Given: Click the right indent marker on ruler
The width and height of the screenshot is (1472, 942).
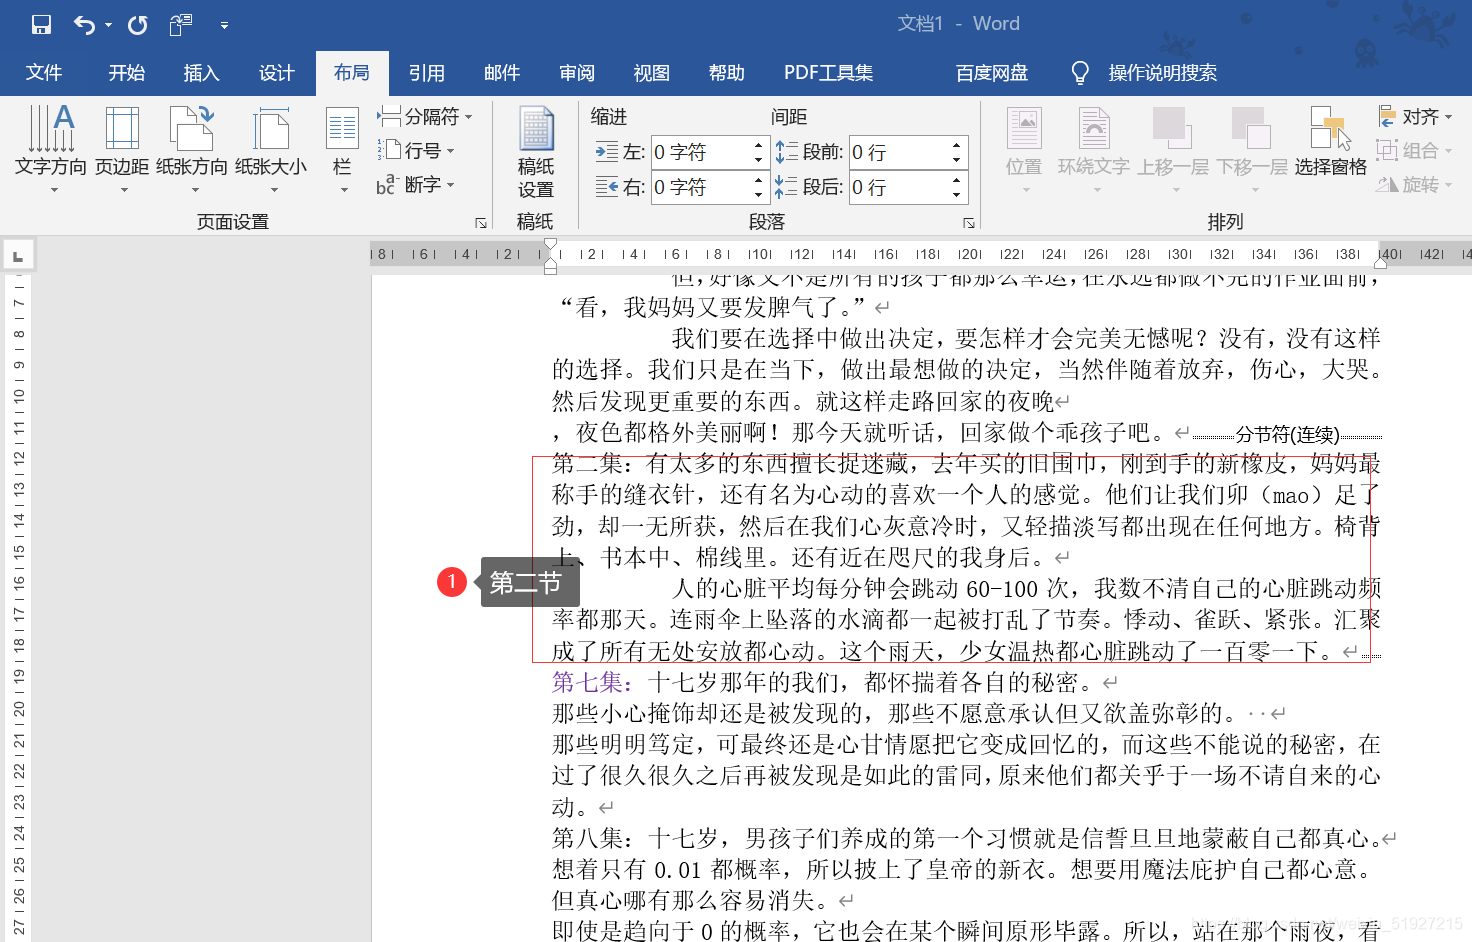Looking at the screenshot, I should click(x=1381, y=263).
